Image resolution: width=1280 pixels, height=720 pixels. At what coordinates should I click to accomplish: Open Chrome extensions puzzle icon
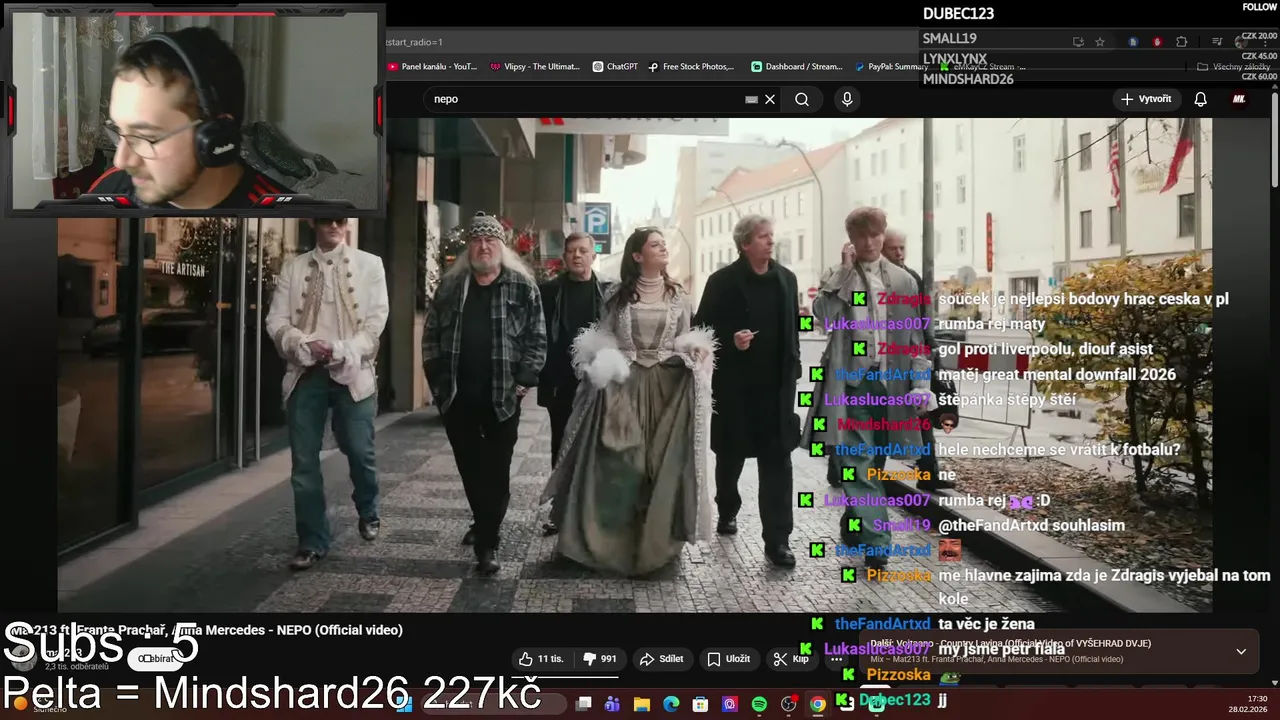(1181, 42)
